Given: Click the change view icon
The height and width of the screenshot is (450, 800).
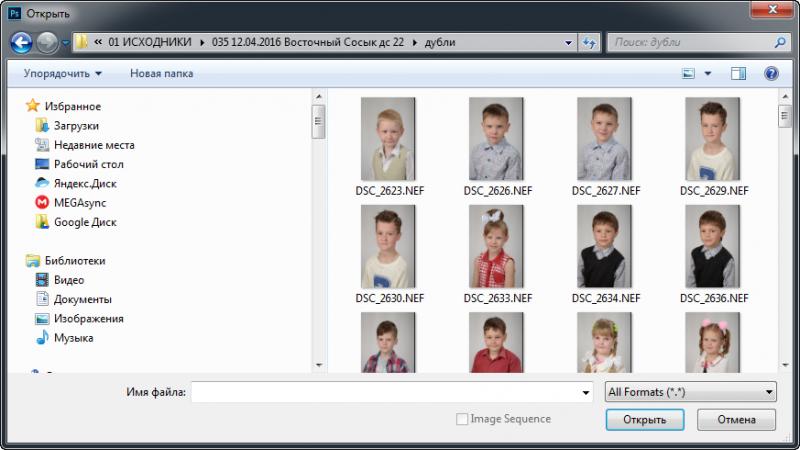Looking at the screenshot, I should pos(688,73).
